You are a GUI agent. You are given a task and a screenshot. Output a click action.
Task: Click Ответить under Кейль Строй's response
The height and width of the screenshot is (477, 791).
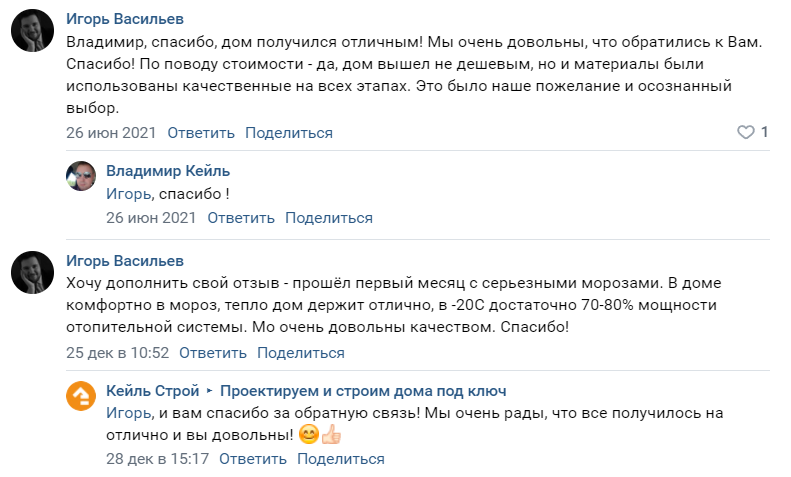coord(253,458)
